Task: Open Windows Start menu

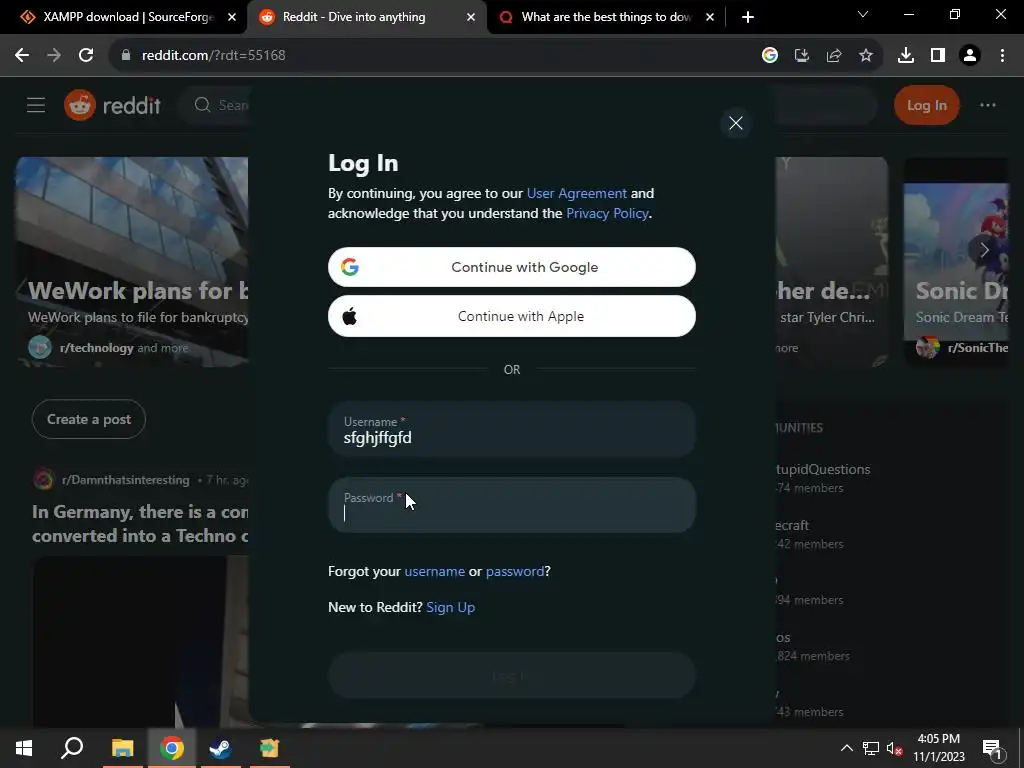Action: (x=24, y=748)
